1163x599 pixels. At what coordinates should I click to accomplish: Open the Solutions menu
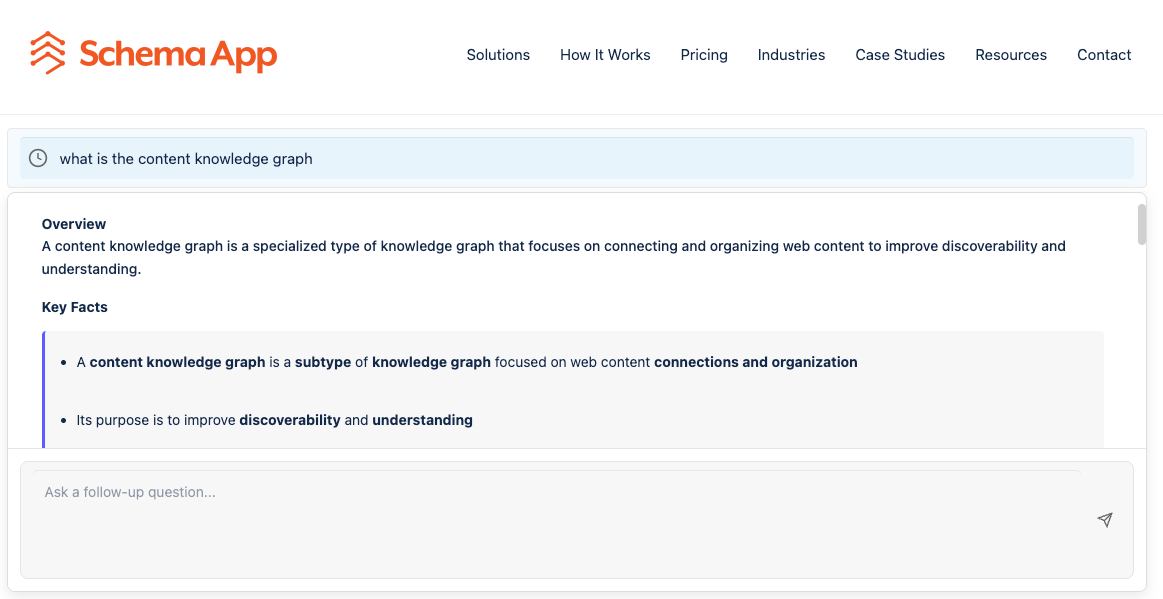point(498,55)
